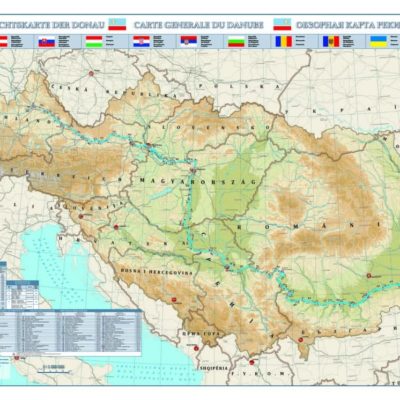Click the Zagreb capital marker

click(116, 227)
